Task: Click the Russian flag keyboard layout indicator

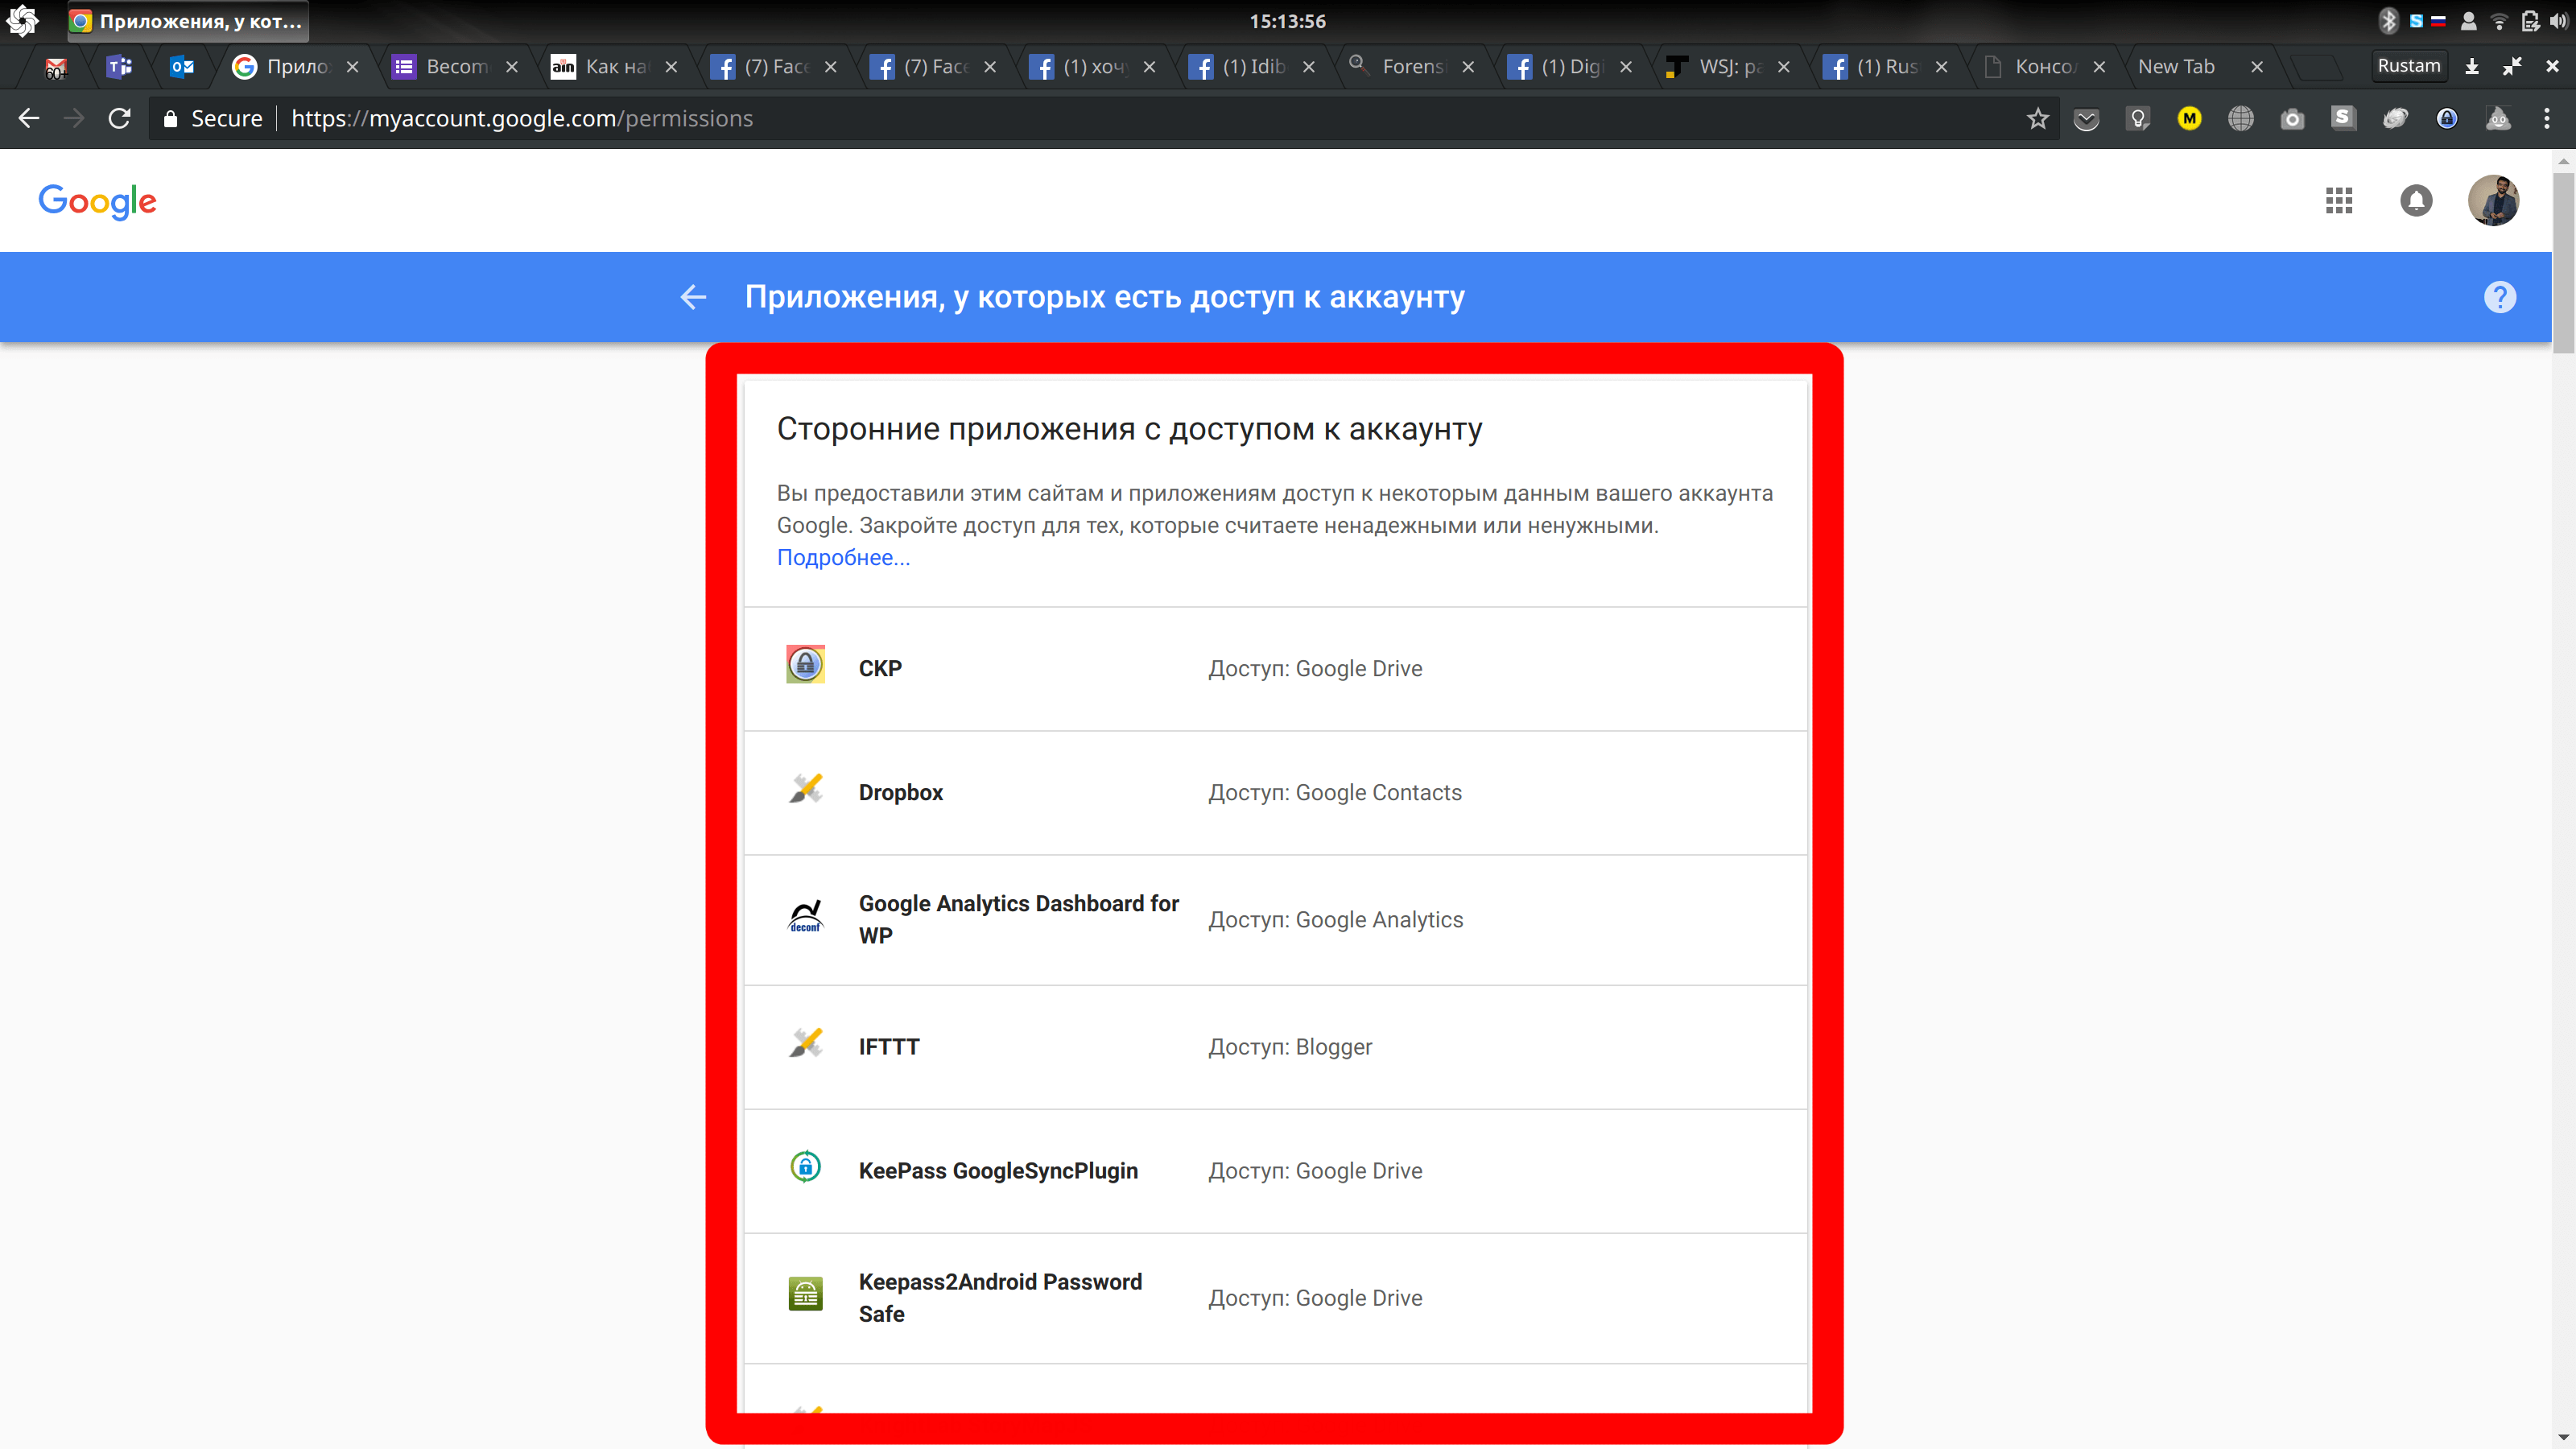Action: tap(2438, 21)
